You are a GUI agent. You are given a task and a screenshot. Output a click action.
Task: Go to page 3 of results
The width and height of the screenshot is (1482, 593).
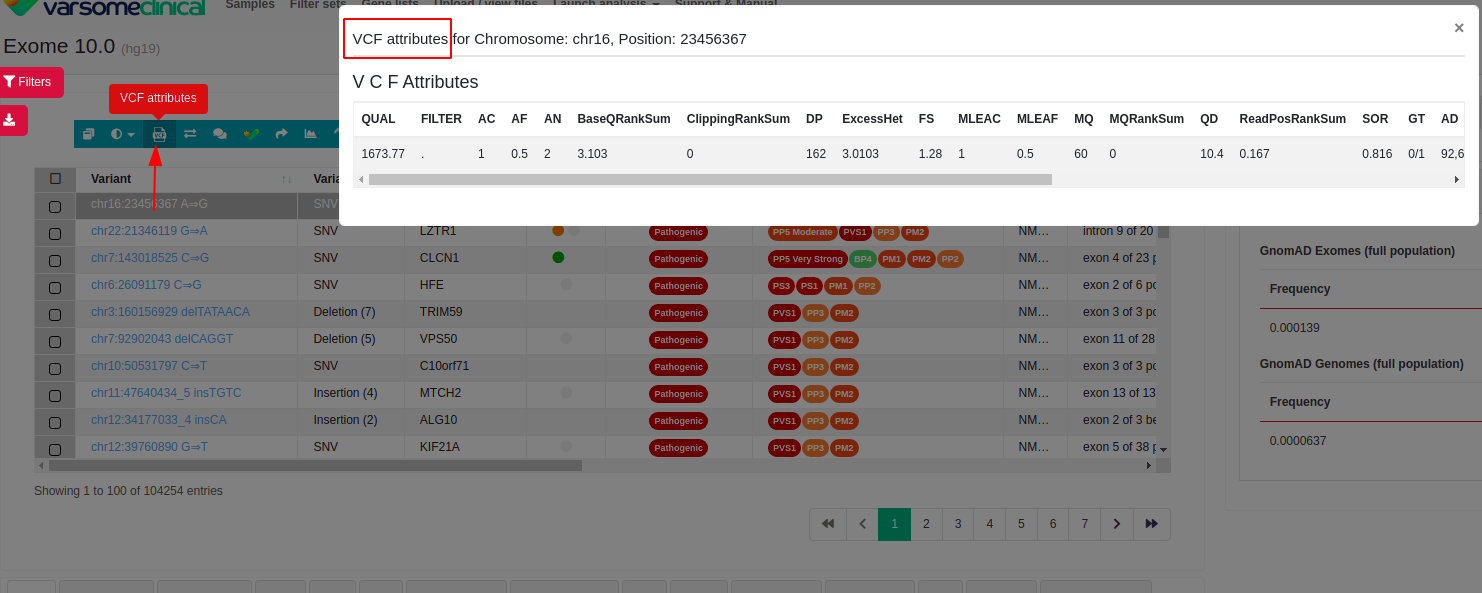tap(958, 523)
